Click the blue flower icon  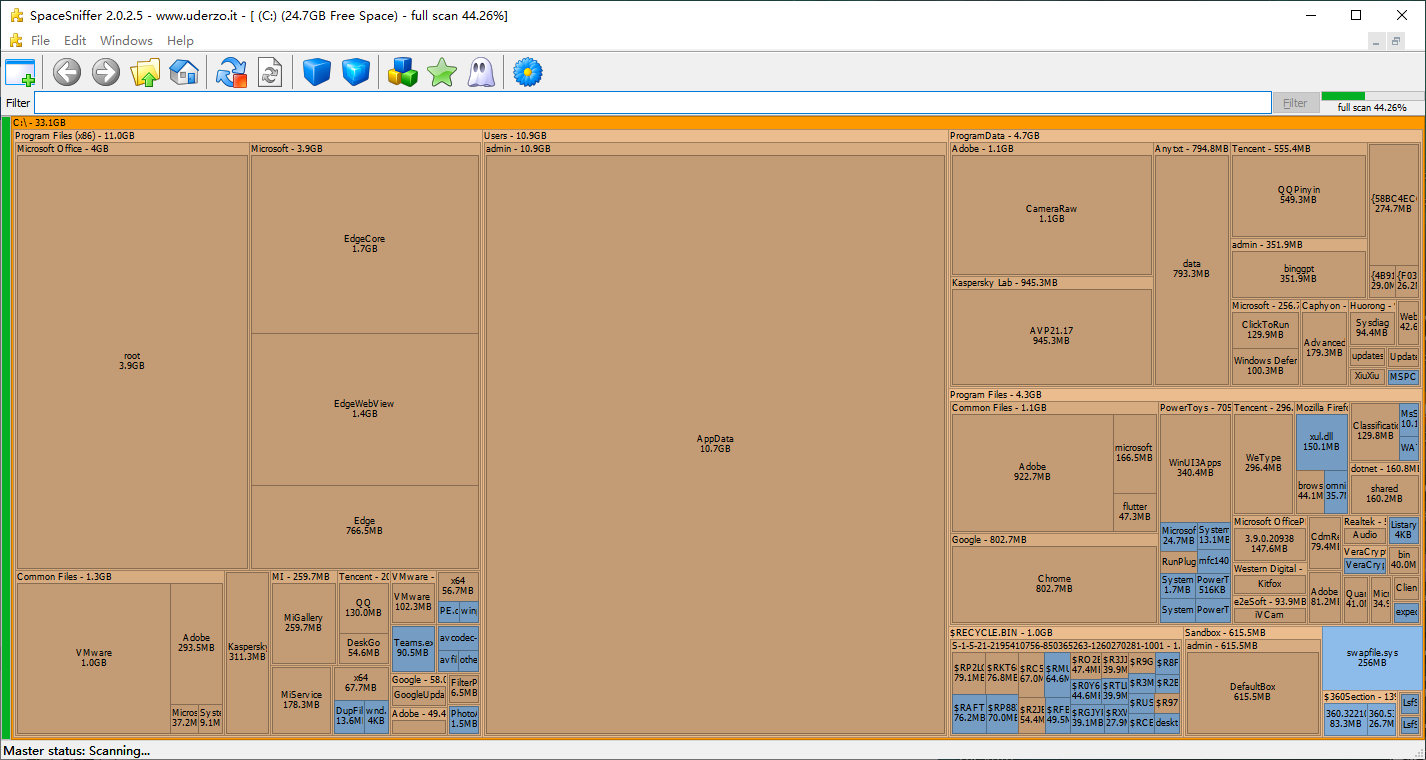(x=527, y=72)
